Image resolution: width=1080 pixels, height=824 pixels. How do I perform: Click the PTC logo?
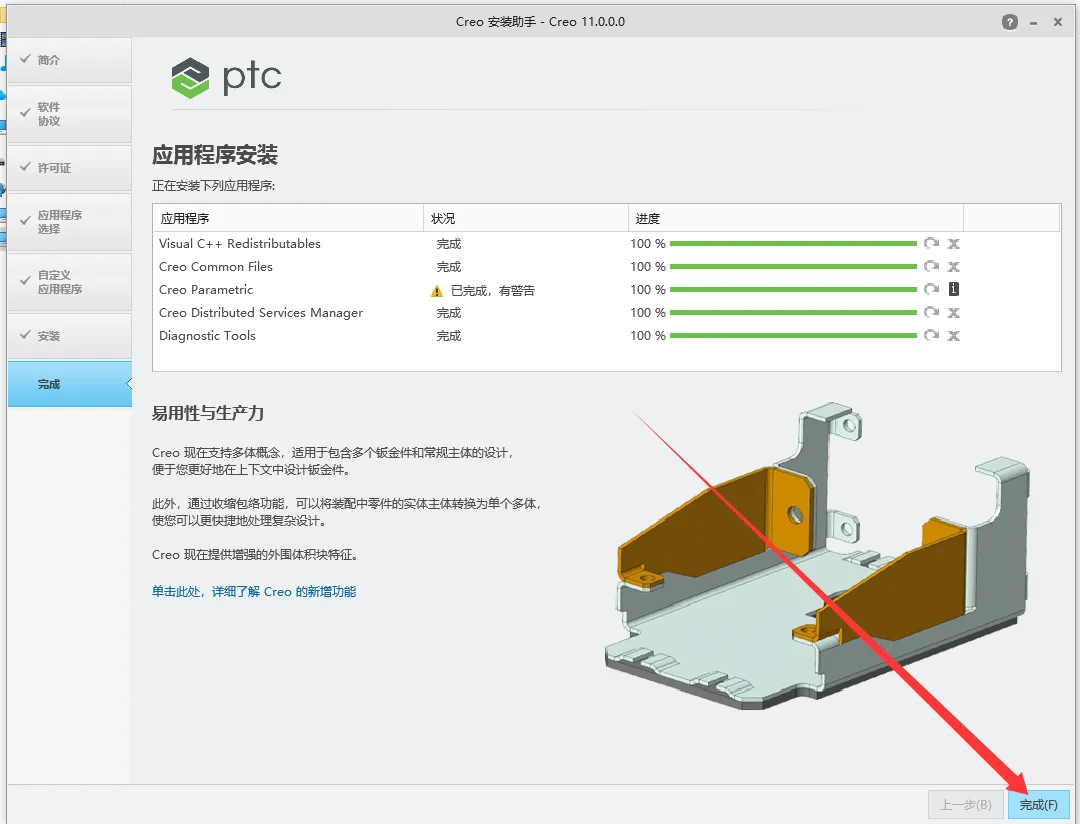click(227, 78)
